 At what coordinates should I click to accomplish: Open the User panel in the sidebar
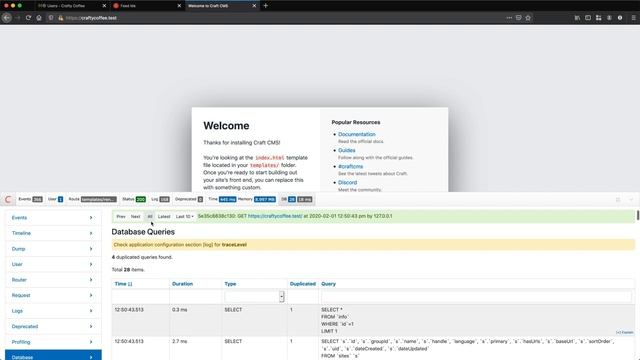pos(53,264)
